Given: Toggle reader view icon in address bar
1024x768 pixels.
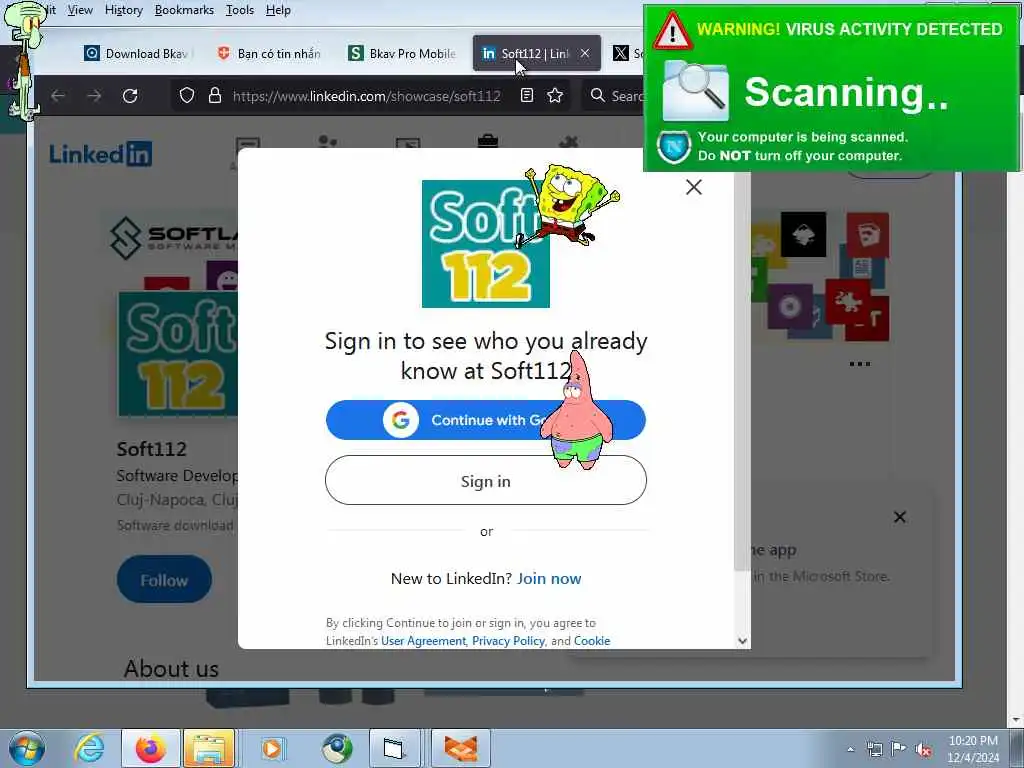Looking at the screenshot, I should pyautogui.click(x=526, y=95).
